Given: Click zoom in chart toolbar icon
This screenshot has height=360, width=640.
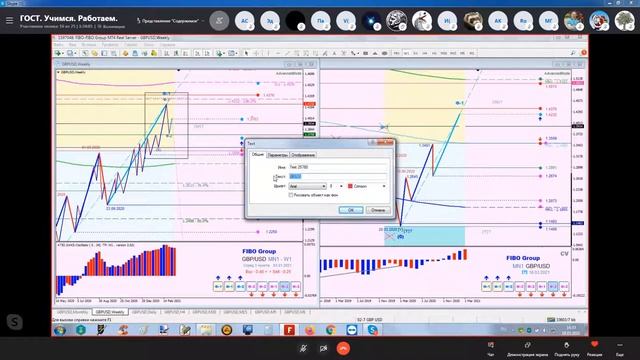Looking at the screenshot, I should 198,53.
